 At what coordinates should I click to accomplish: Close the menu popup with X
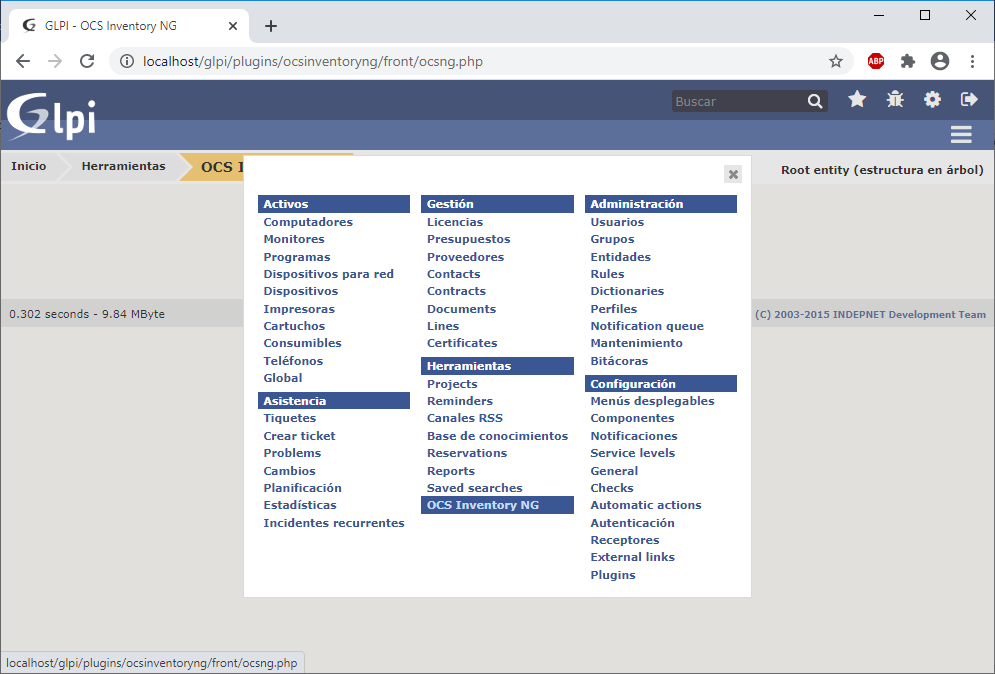[x=733, y=174]
